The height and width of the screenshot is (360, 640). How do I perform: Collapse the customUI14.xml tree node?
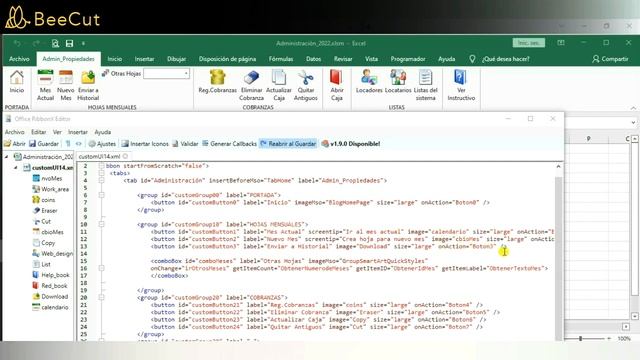tap(16, 168)
